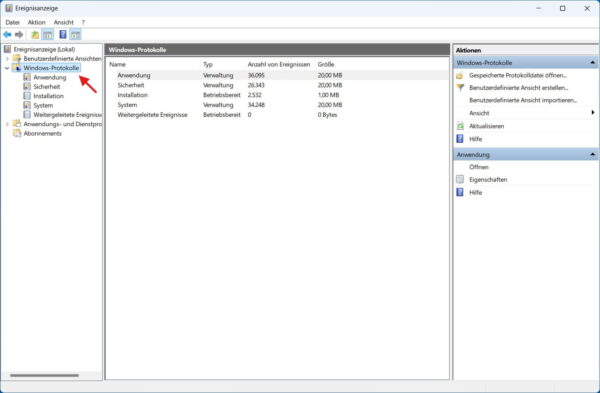600x393 pixels.
Task: Toggle the console tree pane toolbar icon
Action: [x=48, y=35]
